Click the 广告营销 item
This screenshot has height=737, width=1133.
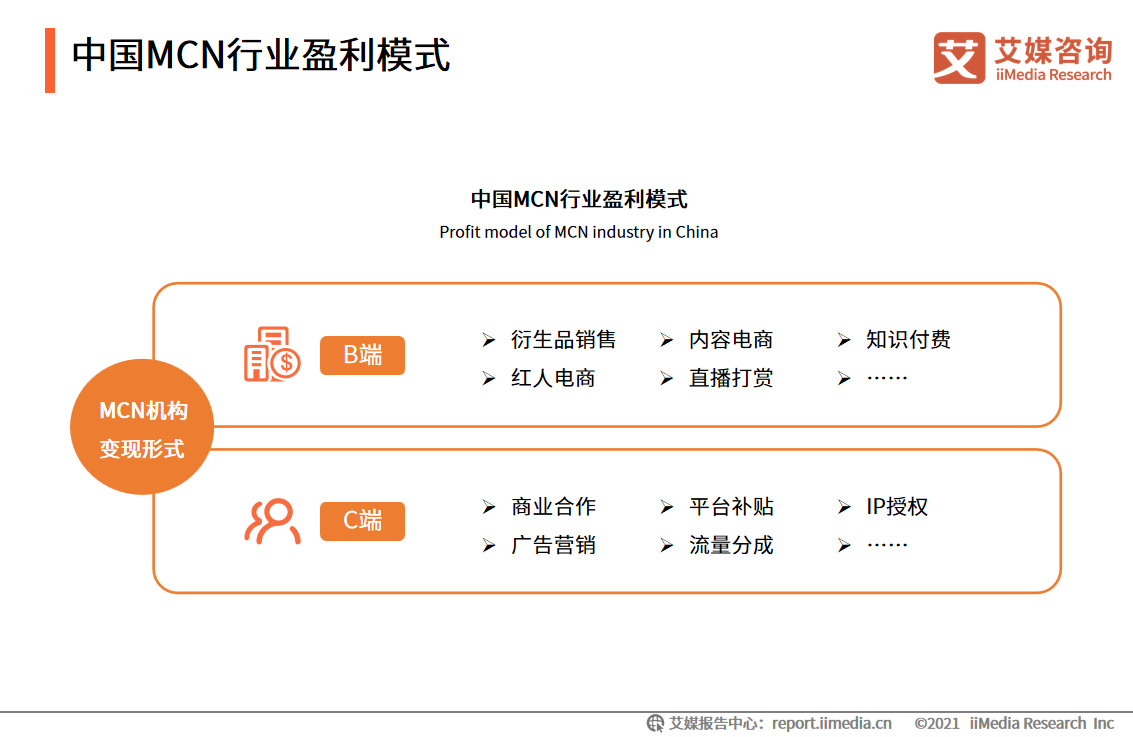553,545
